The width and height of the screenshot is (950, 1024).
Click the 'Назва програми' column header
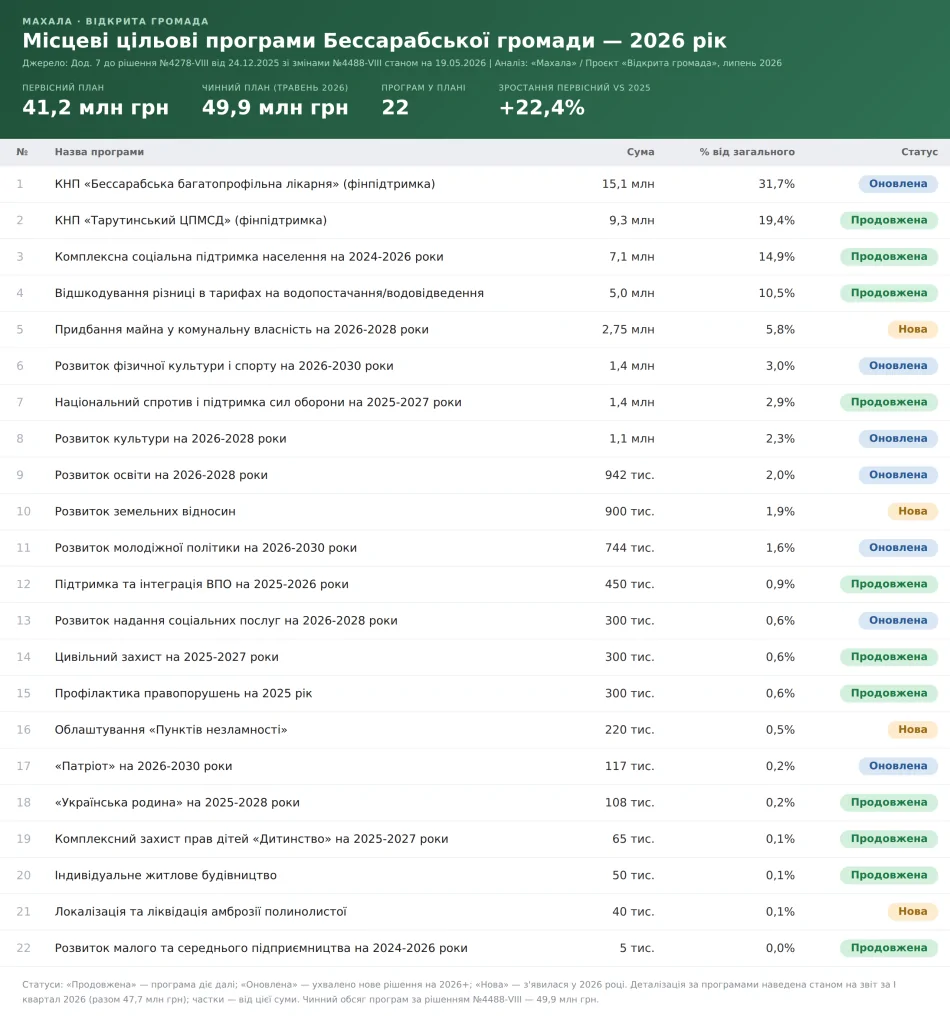point(99,152)
